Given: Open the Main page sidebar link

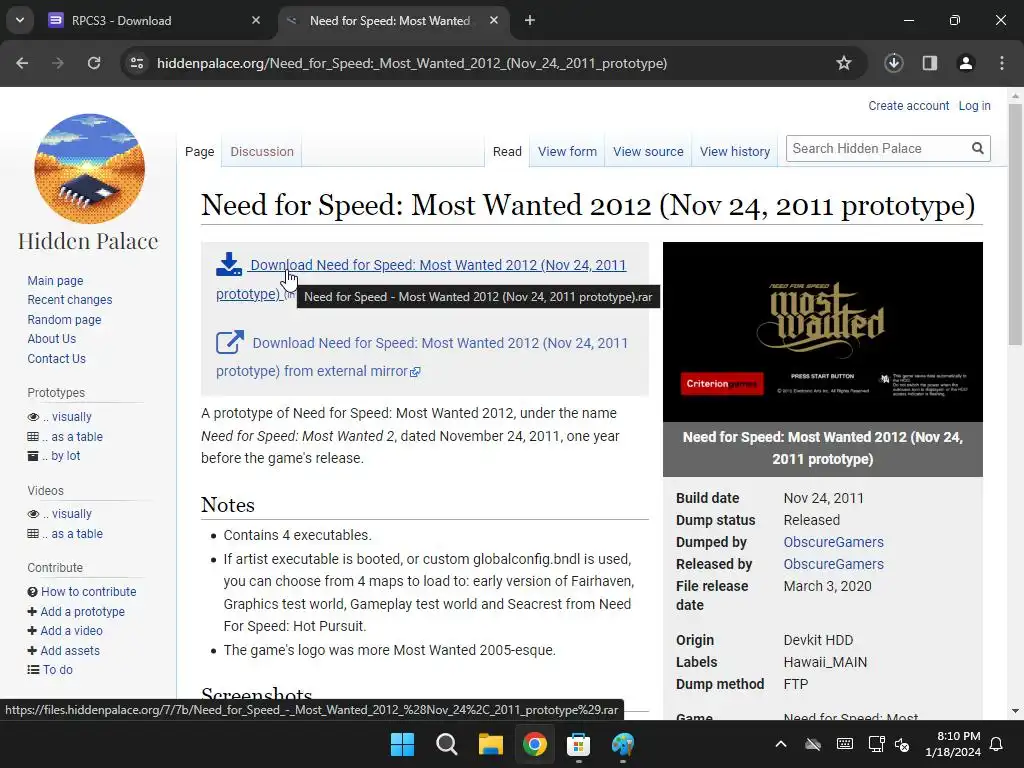Looking at the screenshot, I should (56, 280).
